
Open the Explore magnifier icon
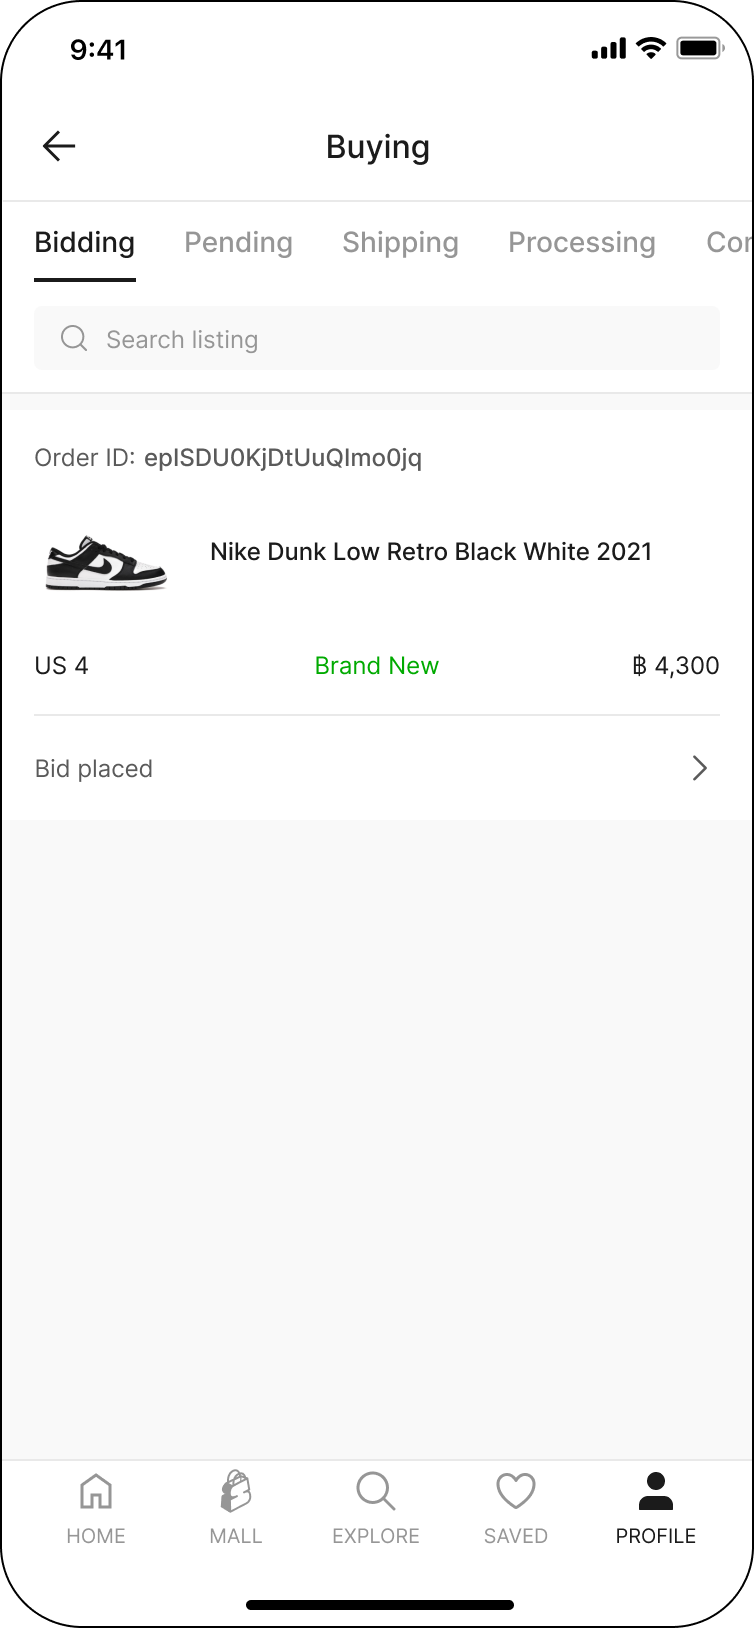coord(376,1492)
